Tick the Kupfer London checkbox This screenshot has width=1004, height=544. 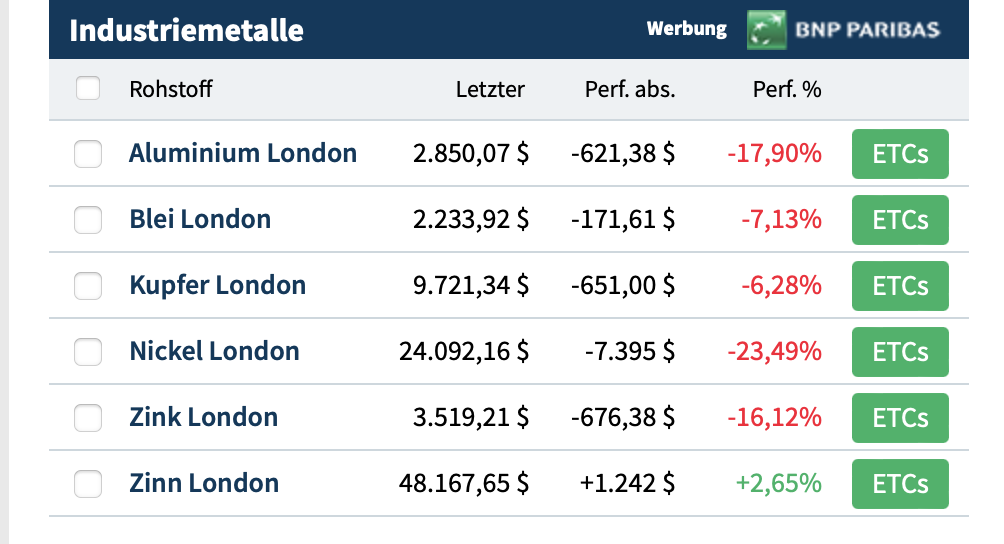pos(88,286)
